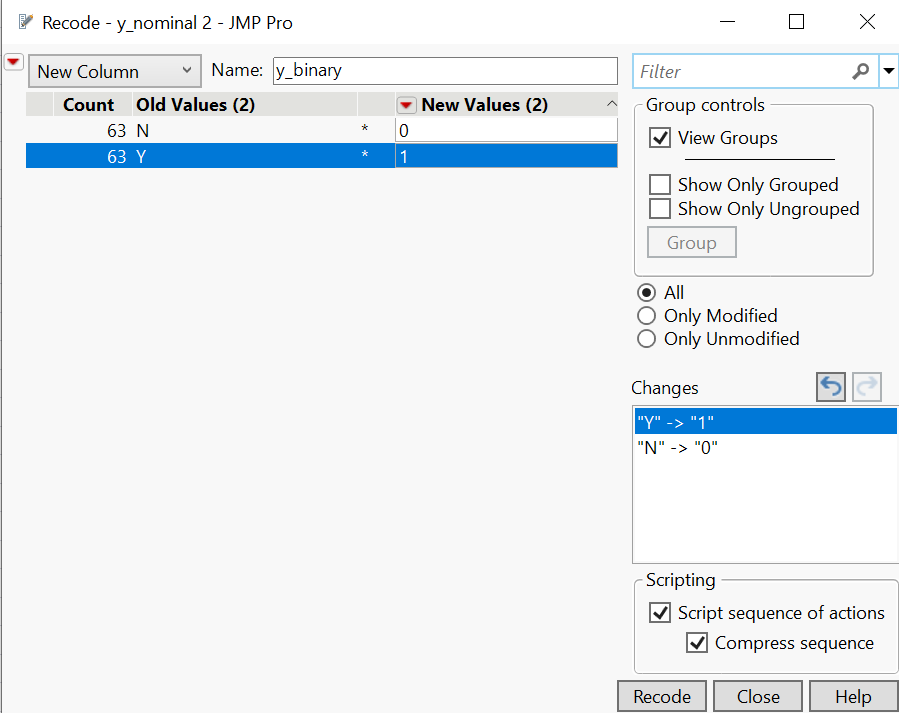Click the redo arrow in Changes
The image size is (899, 713).
click(866, 387)
